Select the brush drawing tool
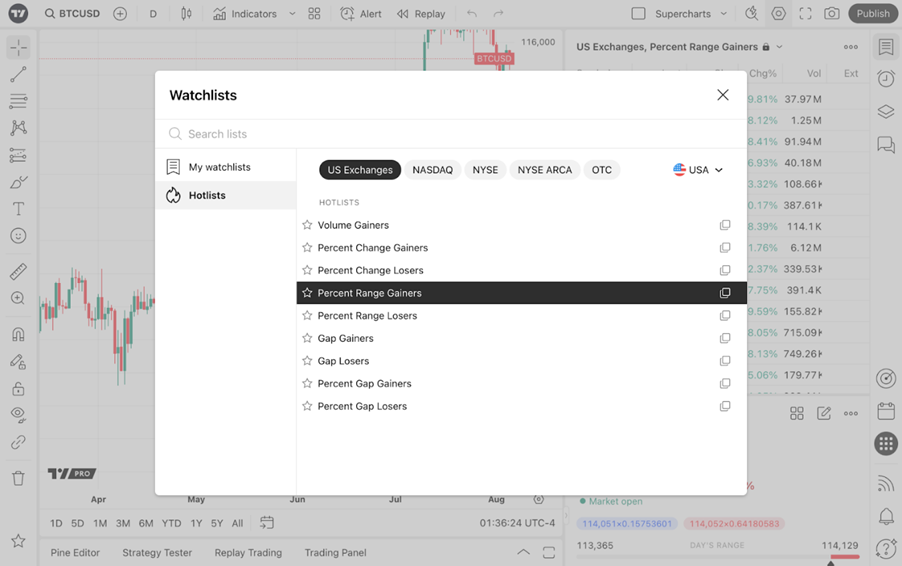This screenshot has width=902, height=566. click(x=18, y=182)
